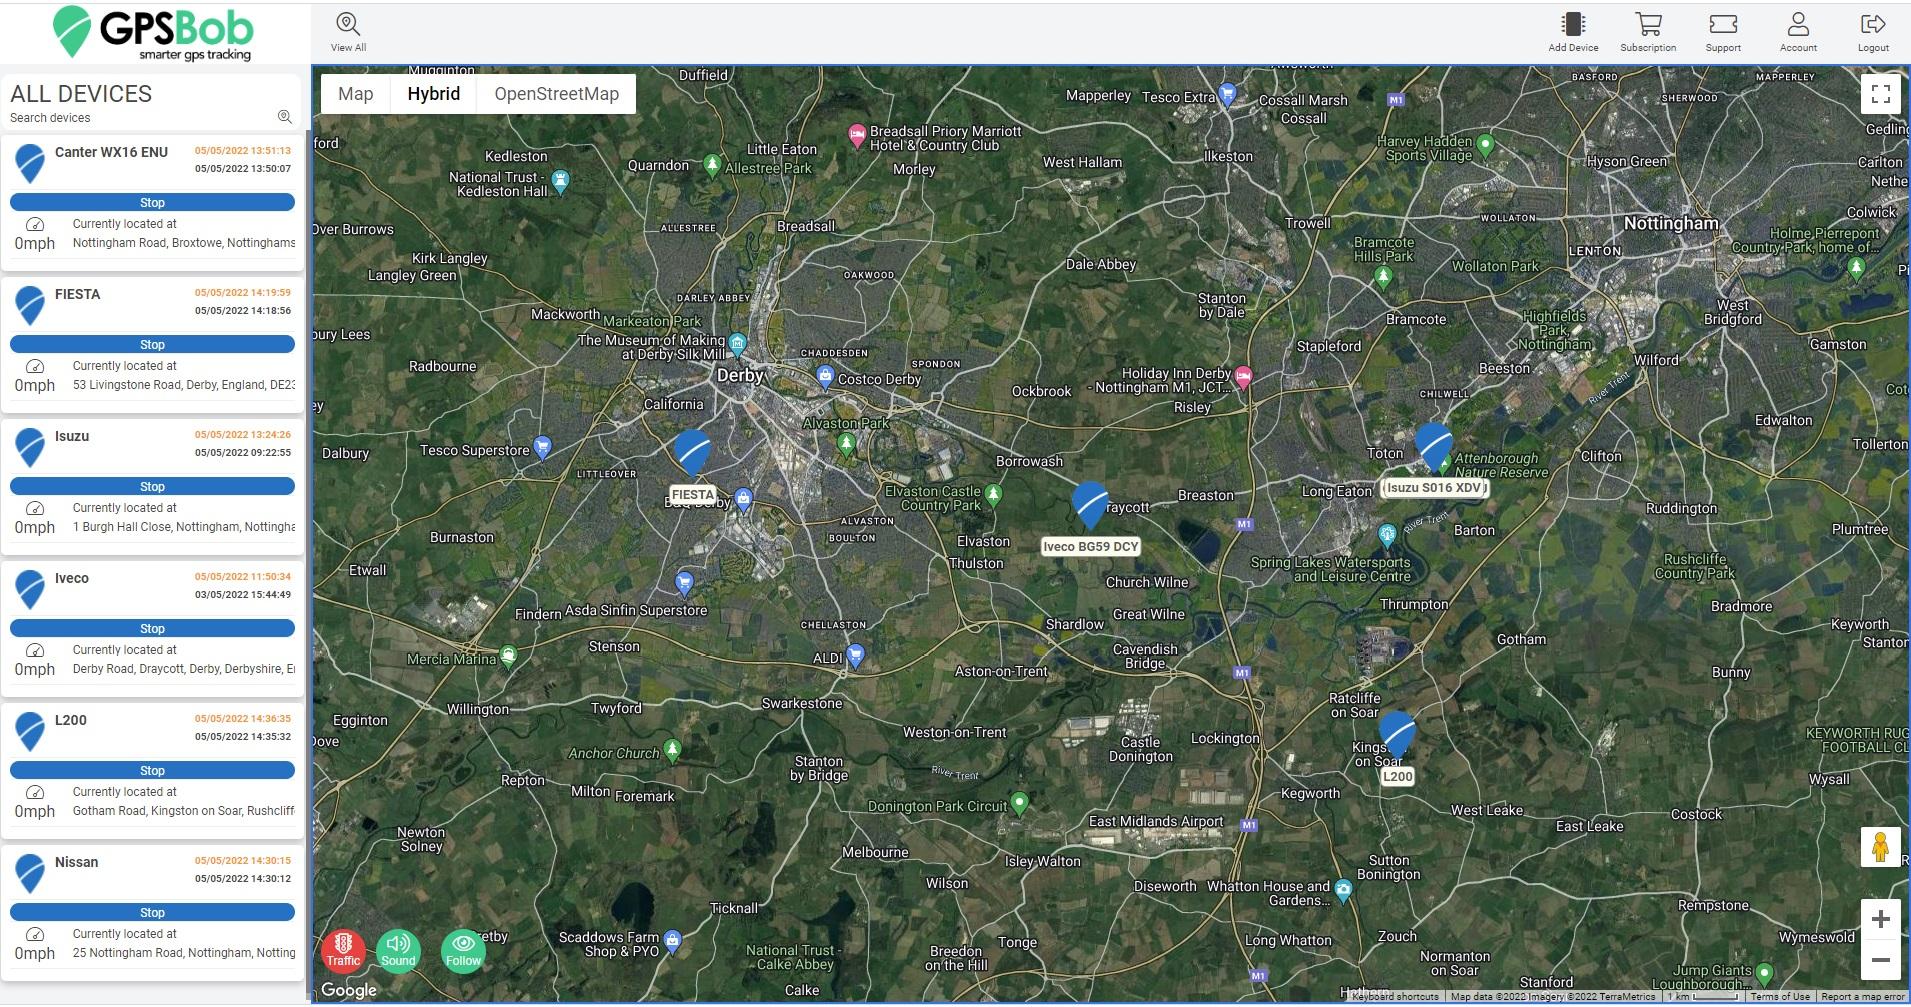Click the Stop bar for Iveco

coord(152,628)
